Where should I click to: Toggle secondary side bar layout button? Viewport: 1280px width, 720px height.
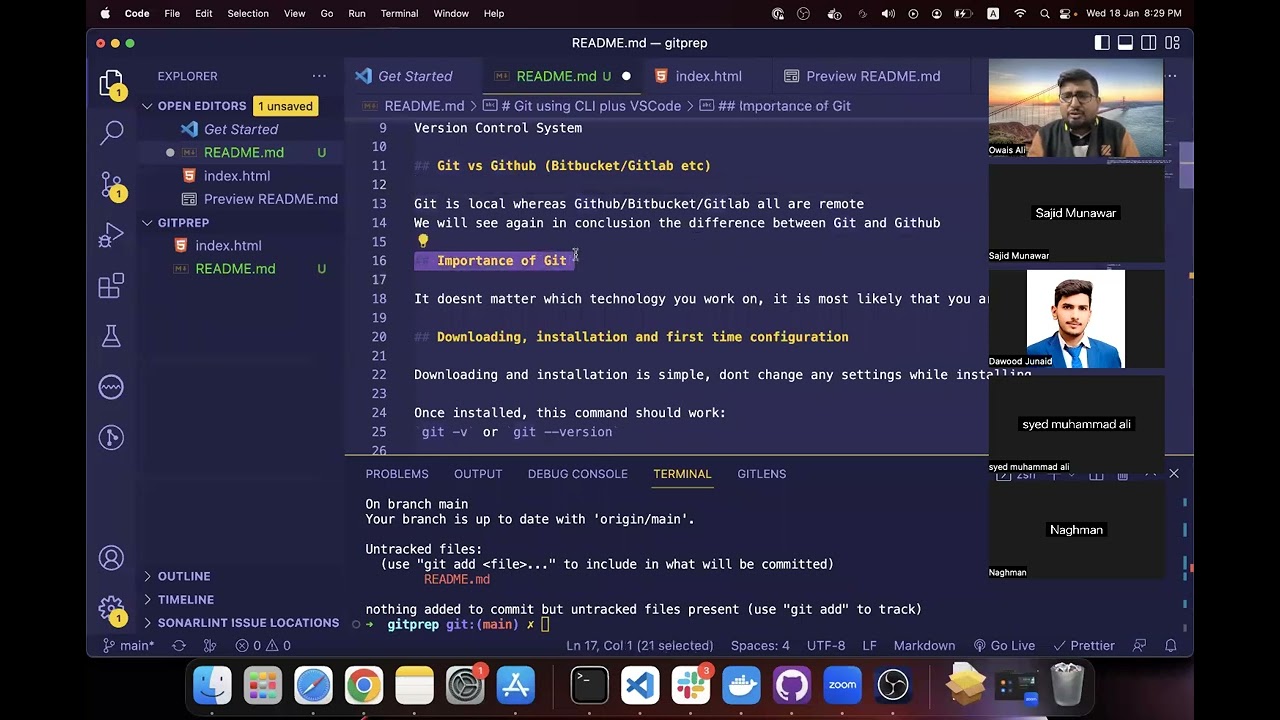tap(1149, 43)
